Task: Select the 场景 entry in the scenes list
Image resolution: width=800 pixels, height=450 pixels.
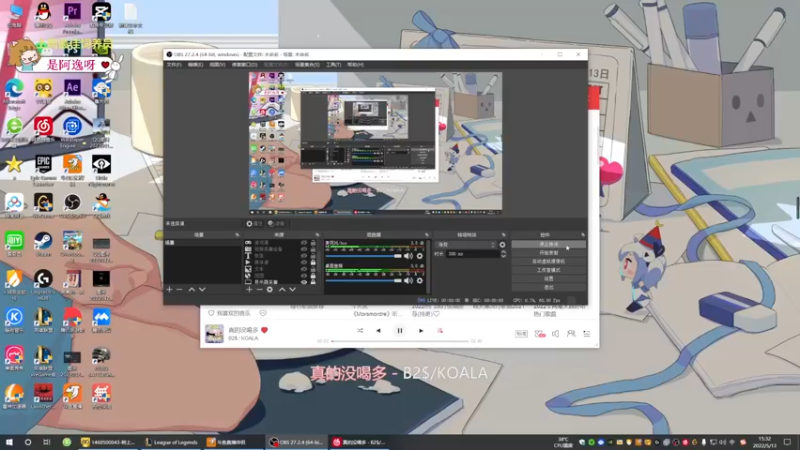Action: pyautogui.click(x=202, y=243)
